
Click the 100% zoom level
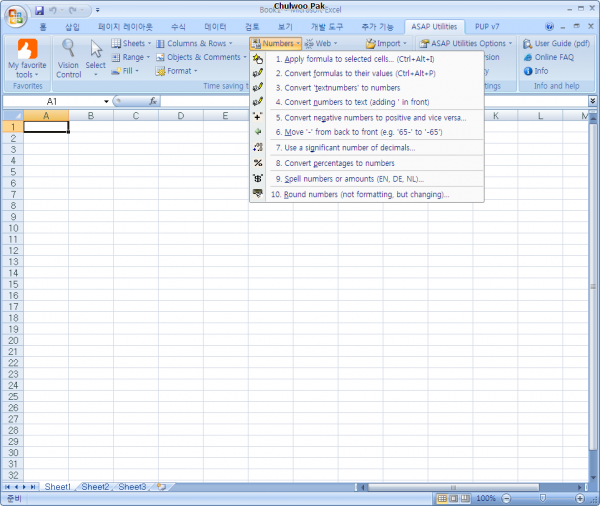pos(486,498)
